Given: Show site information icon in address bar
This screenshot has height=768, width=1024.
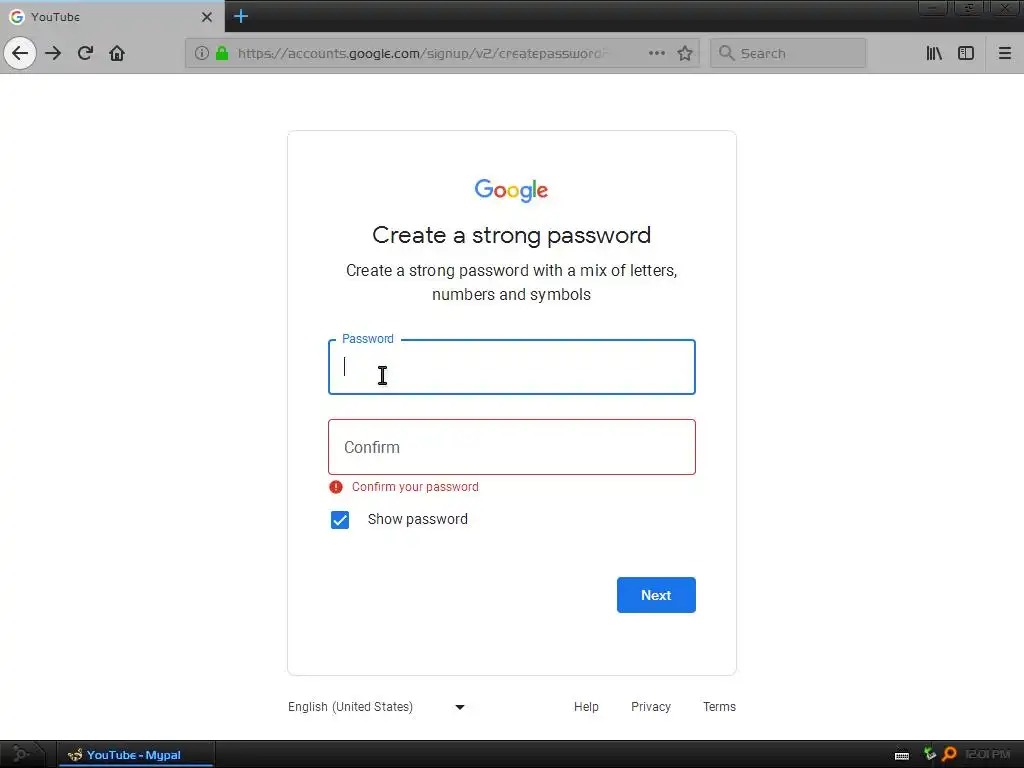Looking at the screenshot, I should point(202,53).
